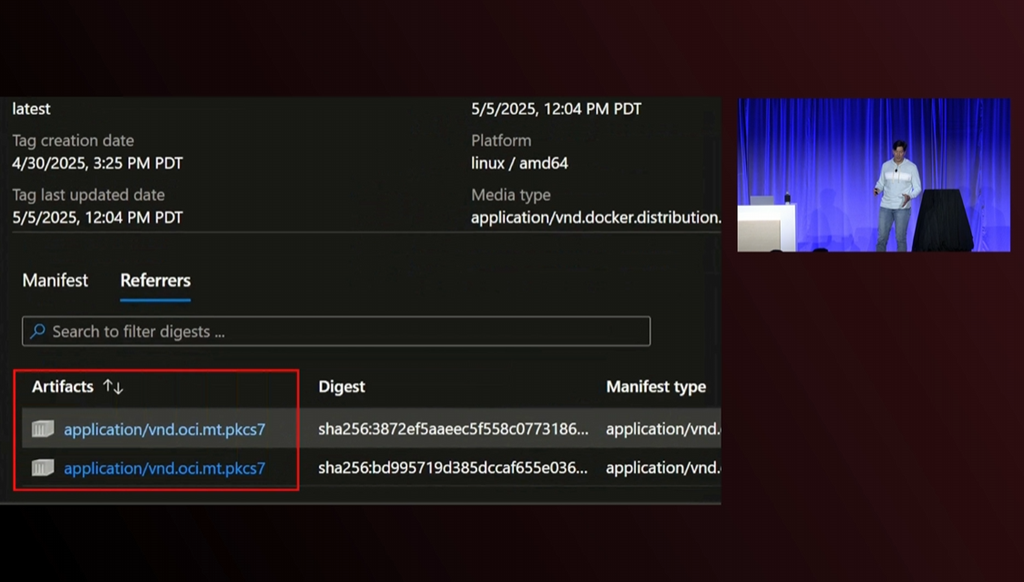Click the first artifact row's container icon
The image size is (1024, 582).
[42, 430]
